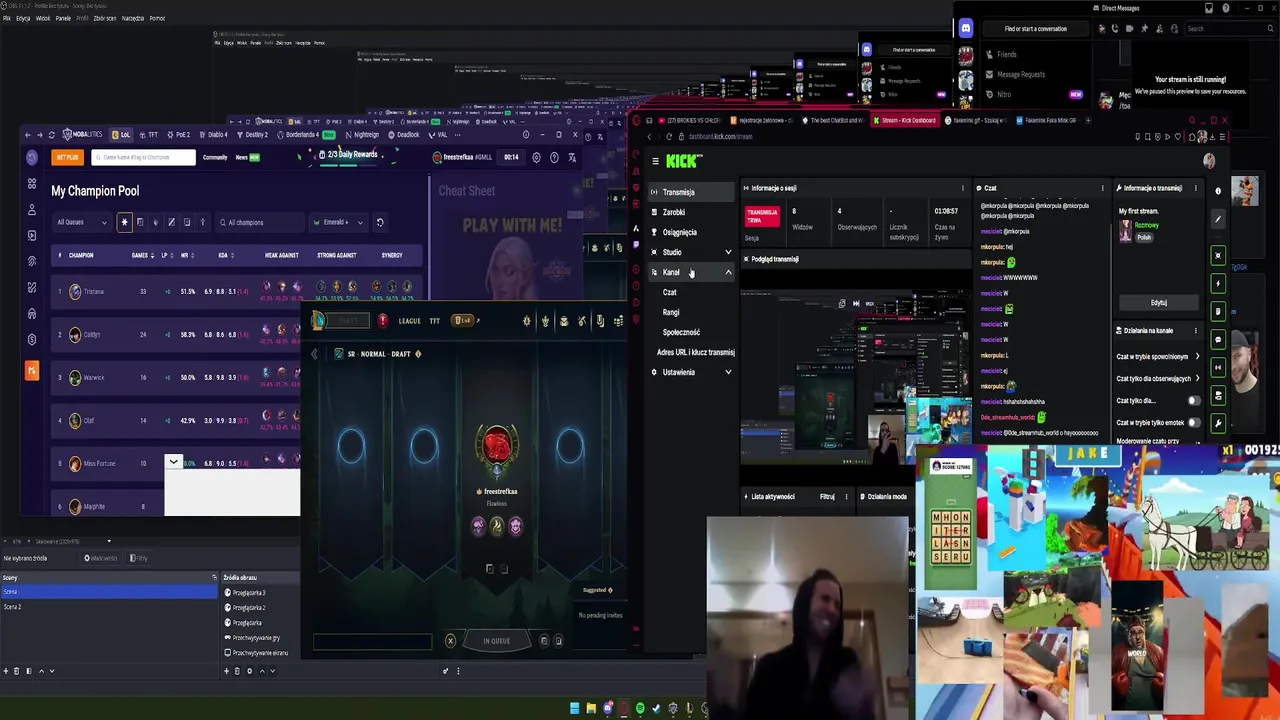Click the green chat bubble icon in Kick sidebar

coord(1218,340)
